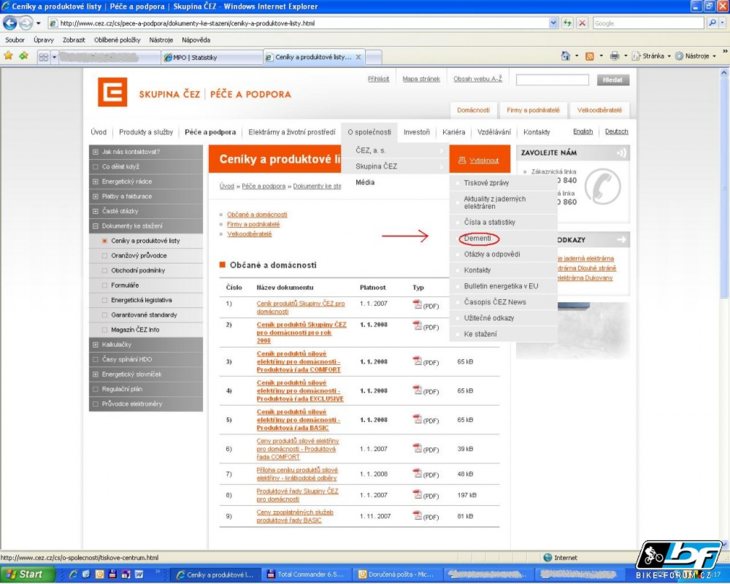Viewport: 730px width, 584px height.
Task: Open 'Produktové řady Skupiny ČEZ pro domácnosti' link
Action: pos(297,495)
